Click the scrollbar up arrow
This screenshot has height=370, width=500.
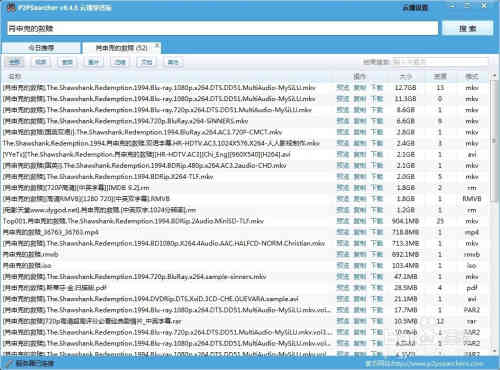[x=495, y=76]
